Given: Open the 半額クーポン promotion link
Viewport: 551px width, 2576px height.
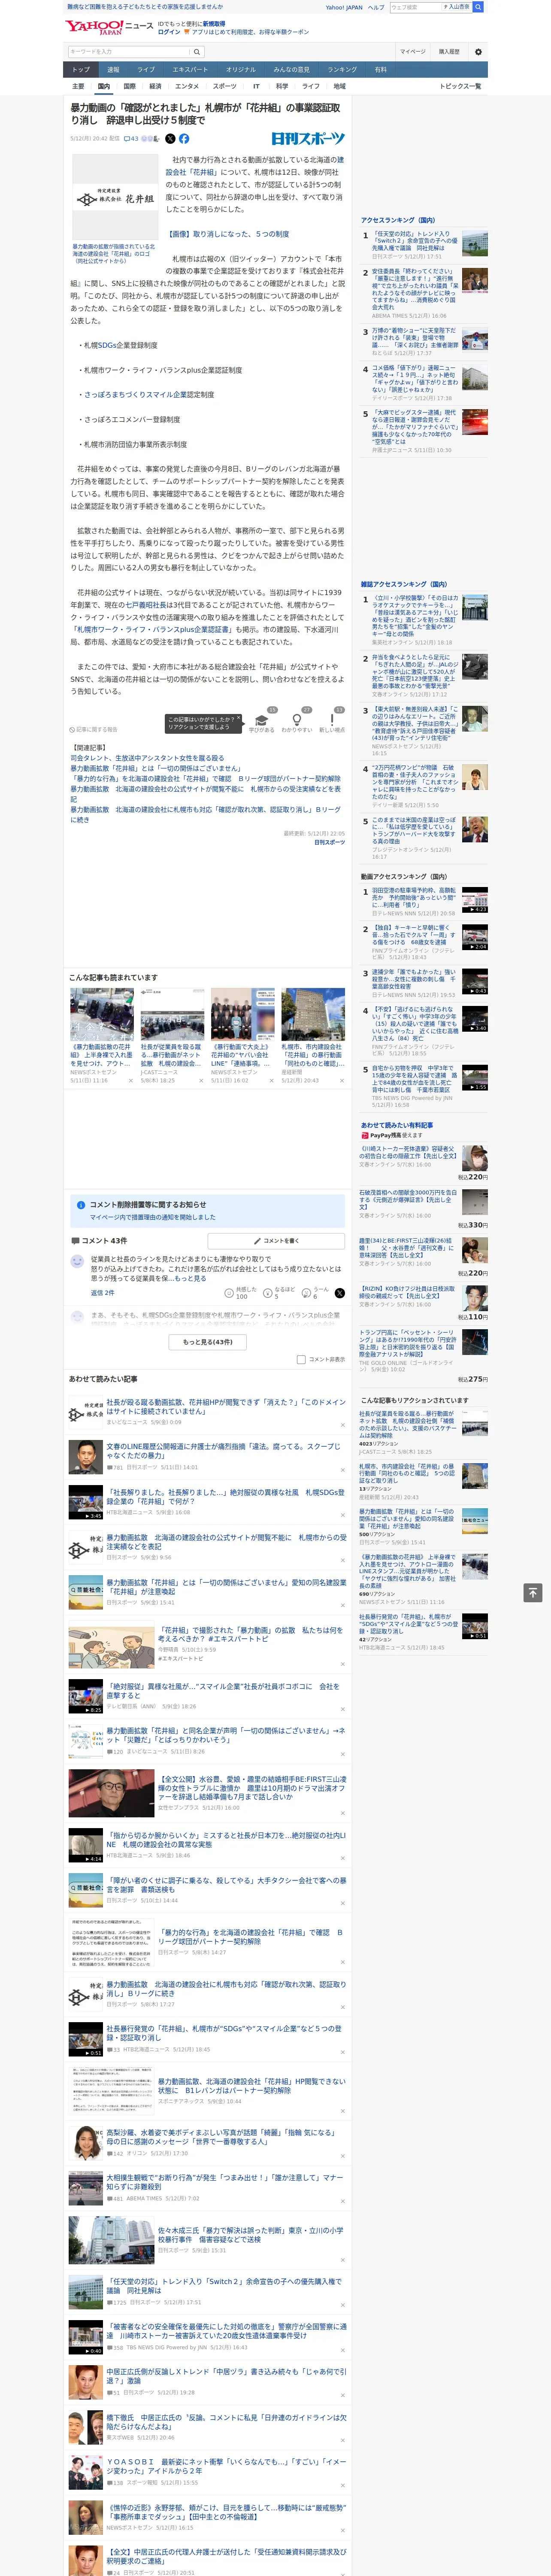Looking at the screenshot, I should (251, 32).
